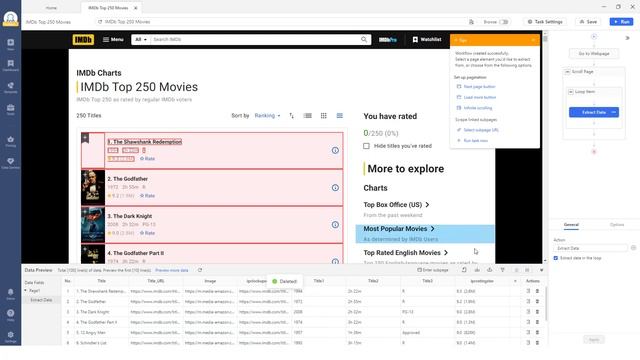Add Shawshank Redemption to watchlist ribbon
Viewport: 640px width, 360px height.
(85, 138)
